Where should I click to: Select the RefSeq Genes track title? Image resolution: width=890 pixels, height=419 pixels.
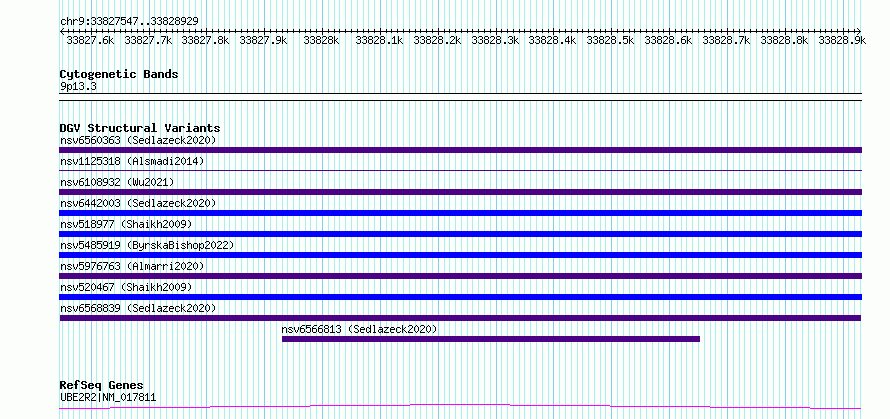pos(102,386)
